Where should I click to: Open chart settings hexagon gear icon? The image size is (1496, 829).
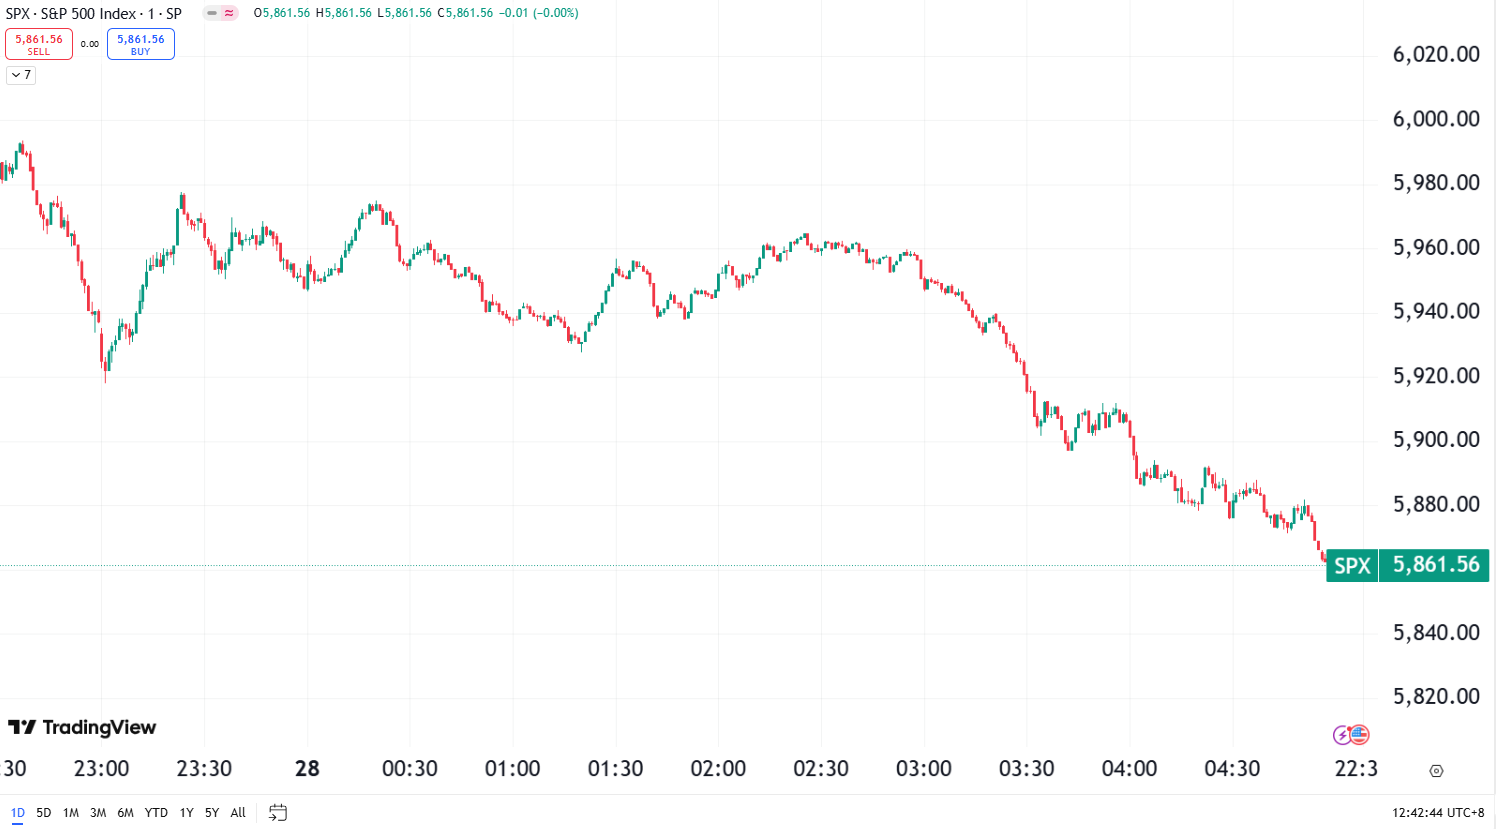point(1436,771)
